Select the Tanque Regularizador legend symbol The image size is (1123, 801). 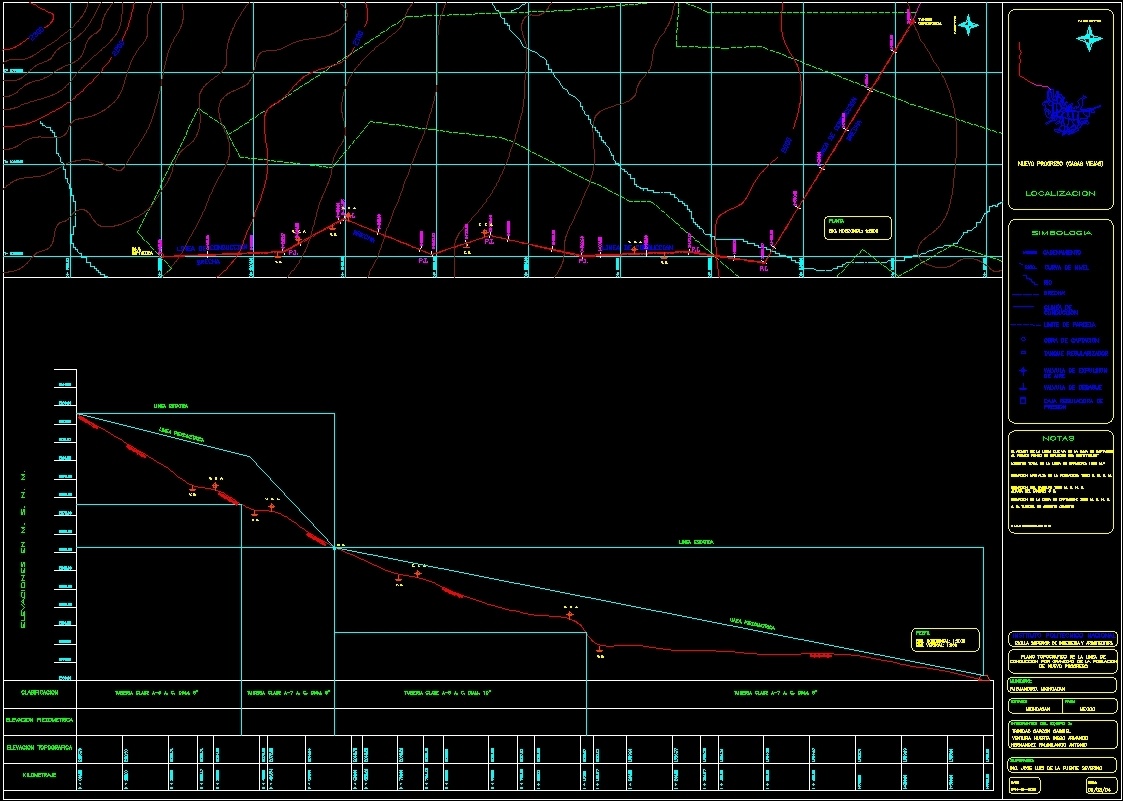point(1023,353)
